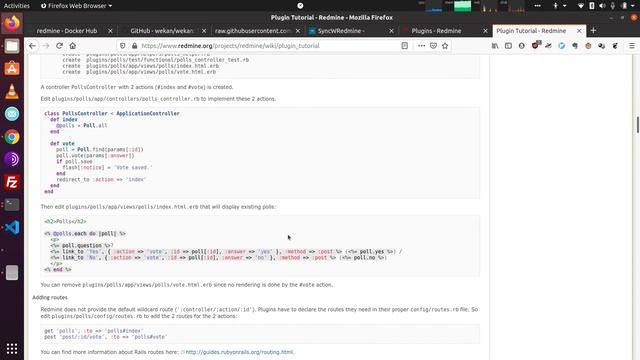The height and width of the screenshot is (360, 640).
Task: Switch to the GitHub wekan/wekan tab
Action: tap(162, 31)
